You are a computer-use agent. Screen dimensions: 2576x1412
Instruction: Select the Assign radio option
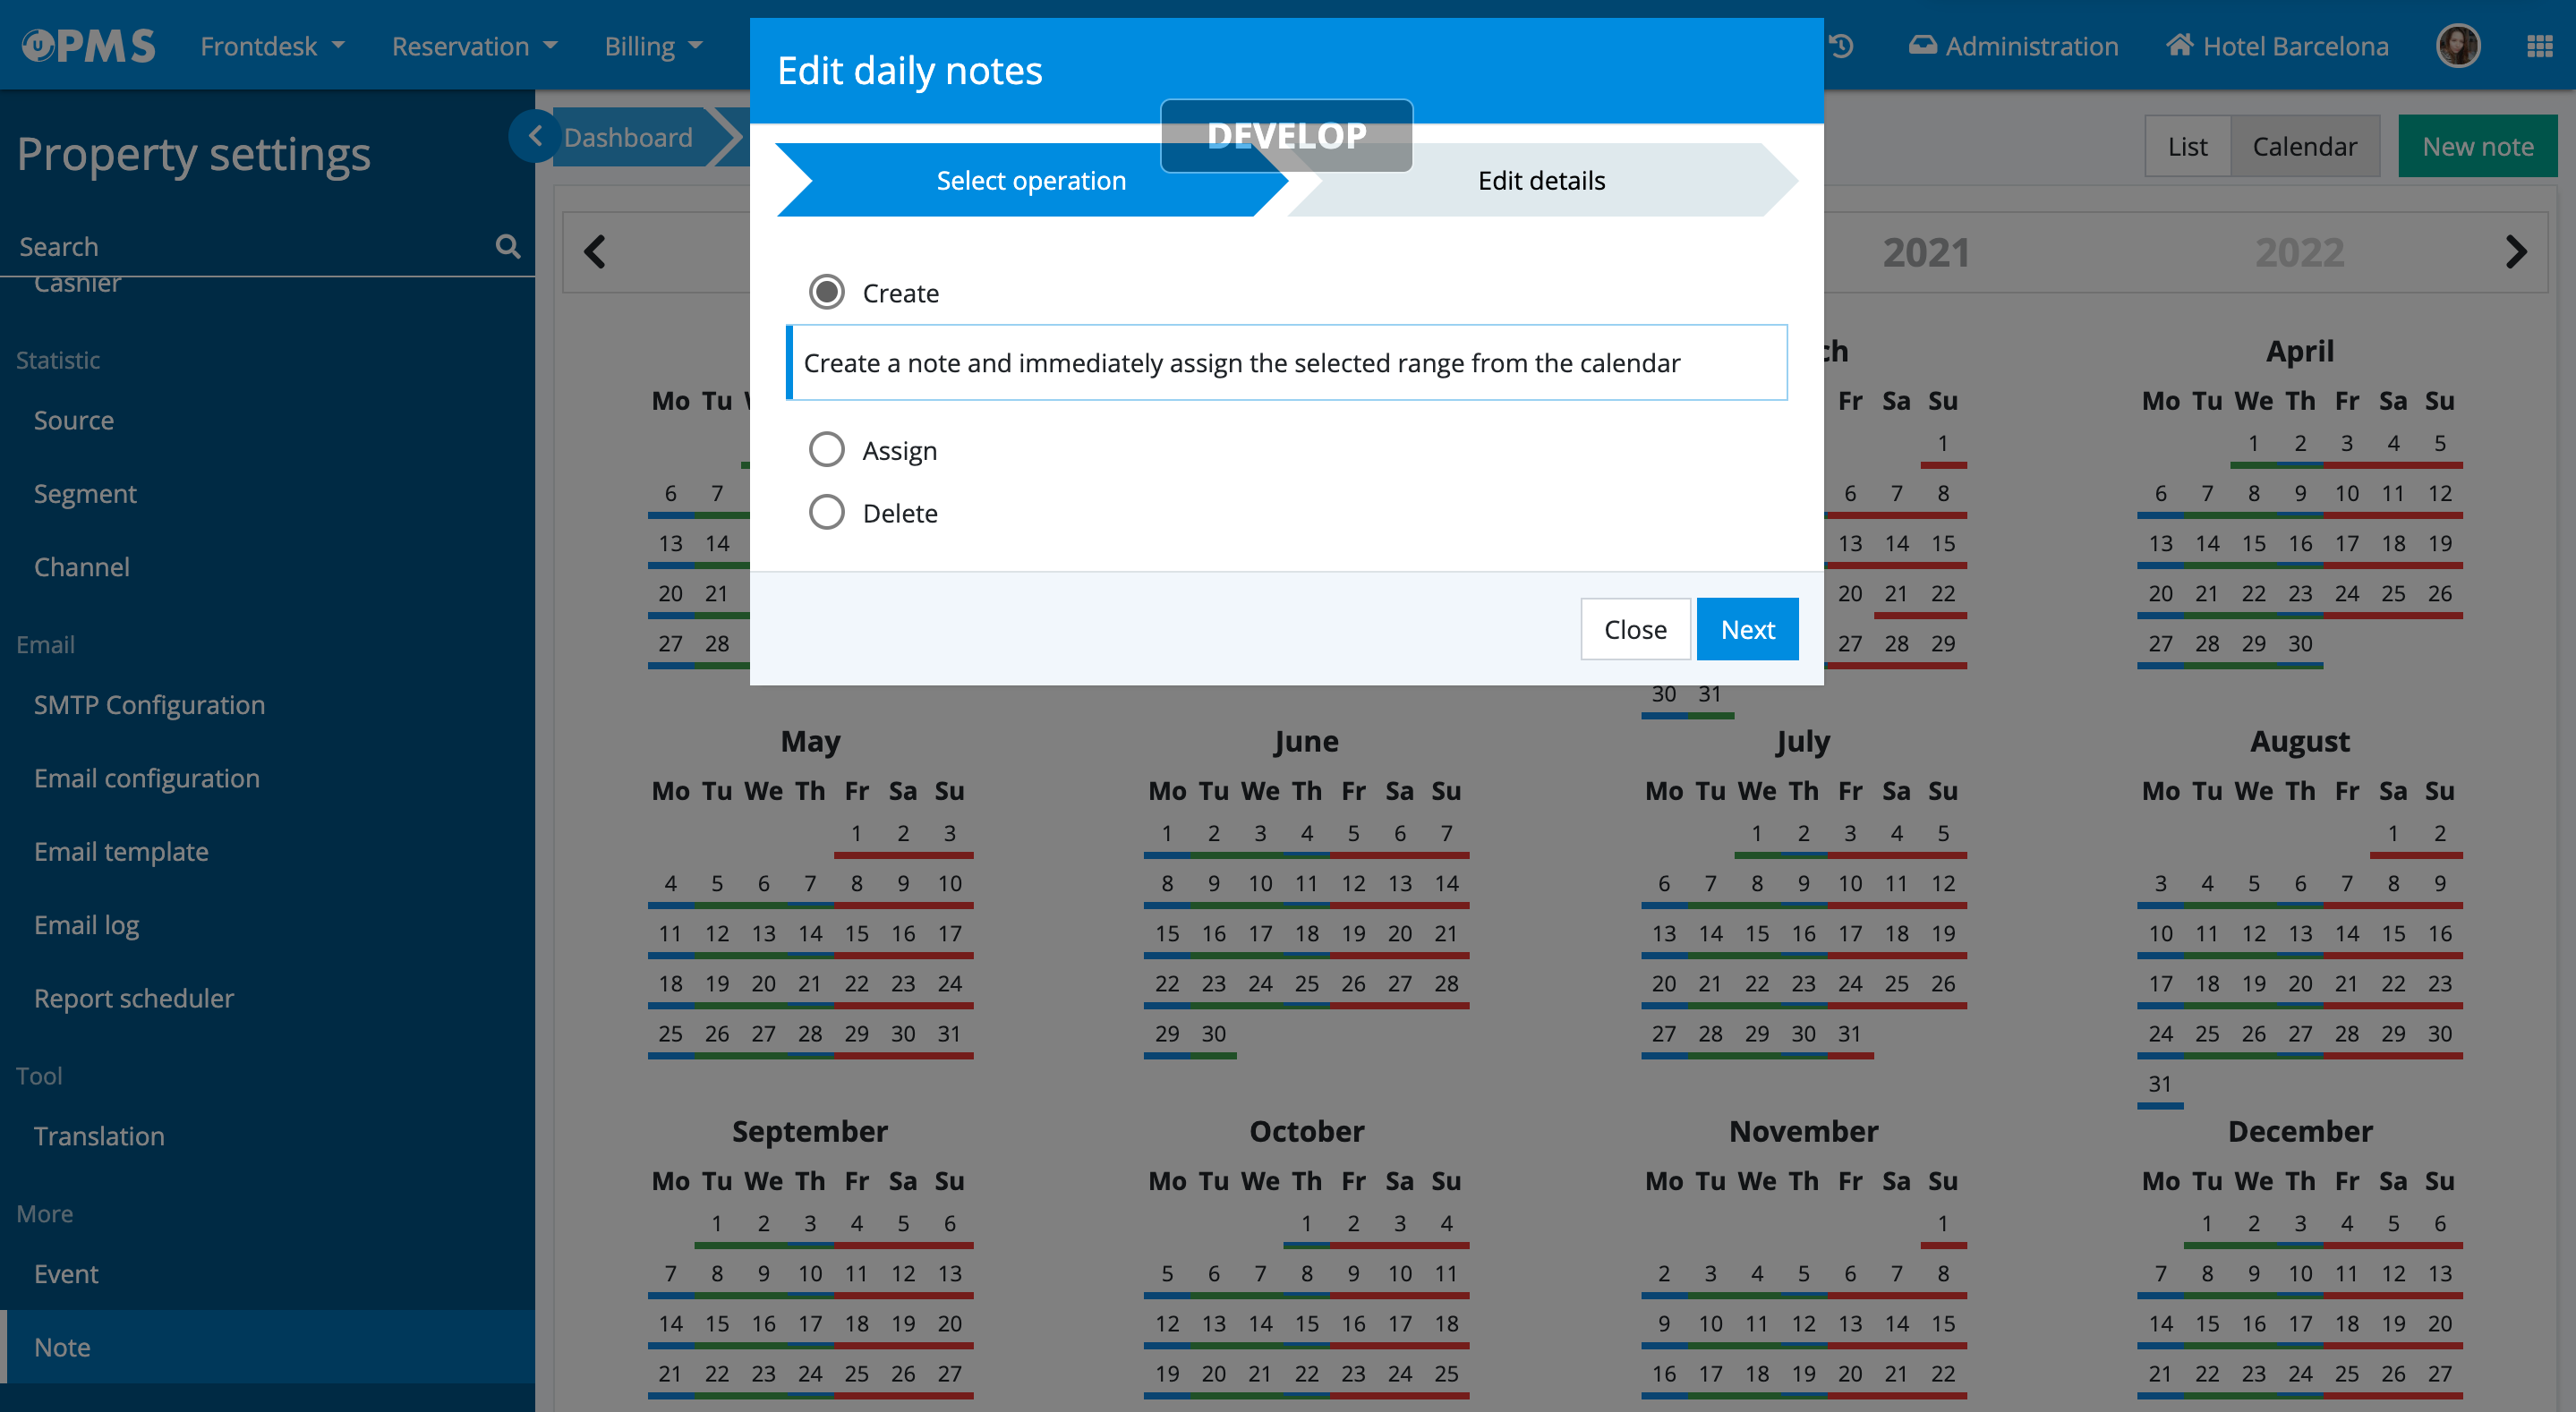[x=826, y=450]
